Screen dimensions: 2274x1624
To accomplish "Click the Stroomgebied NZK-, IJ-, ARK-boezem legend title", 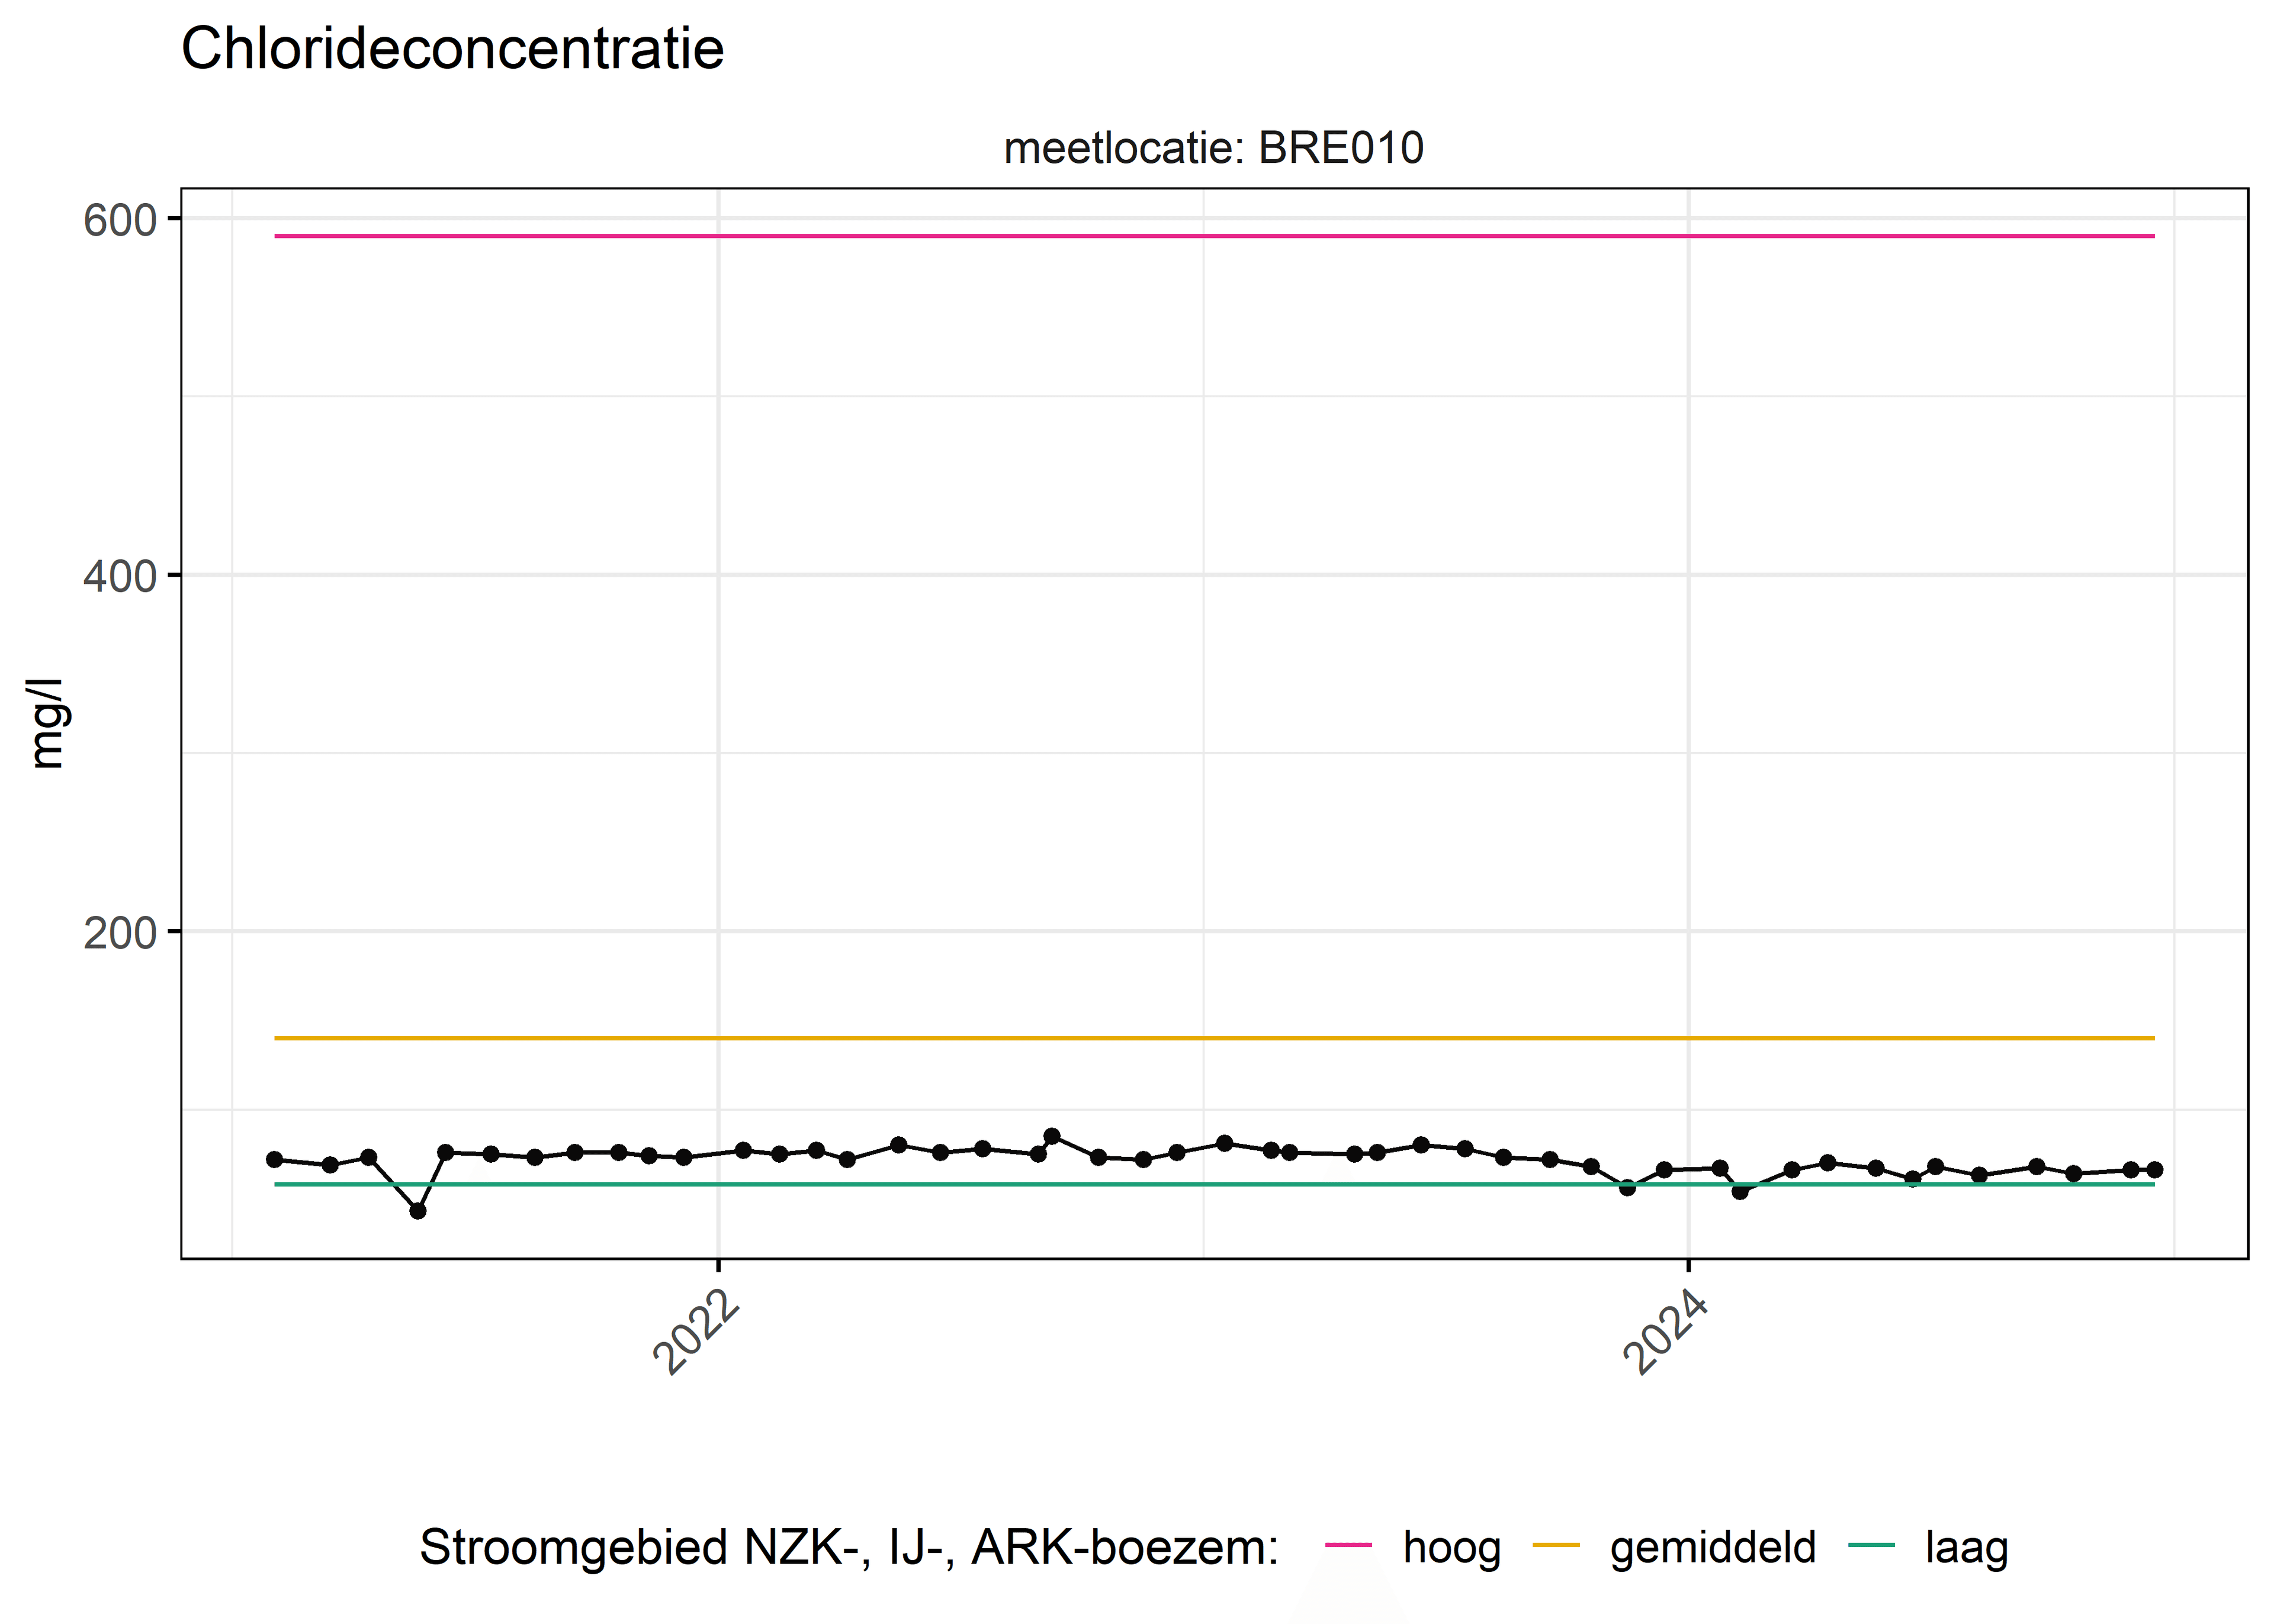I will [x=849, y=1548].
